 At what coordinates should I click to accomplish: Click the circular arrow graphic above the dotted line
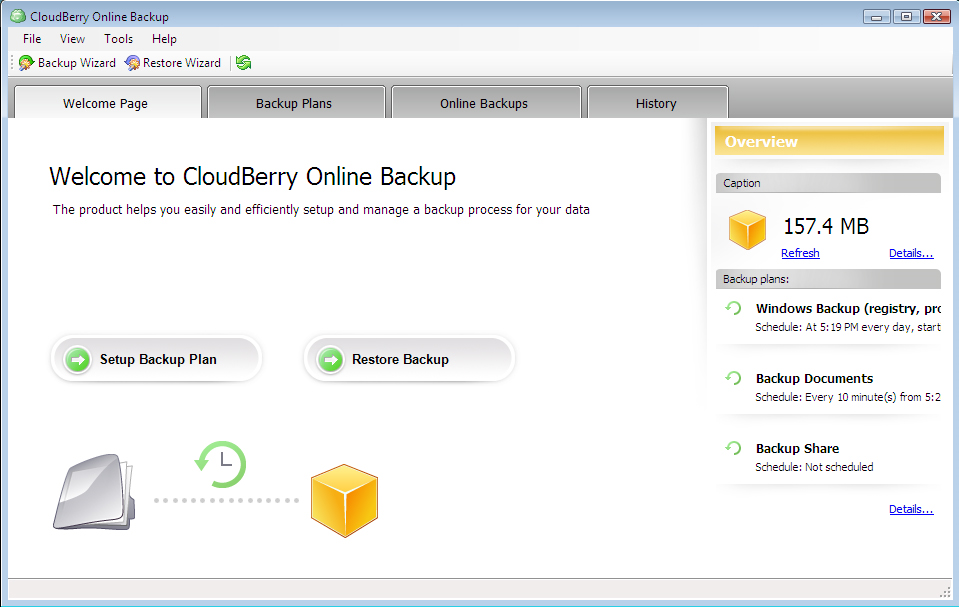(221, 464)
